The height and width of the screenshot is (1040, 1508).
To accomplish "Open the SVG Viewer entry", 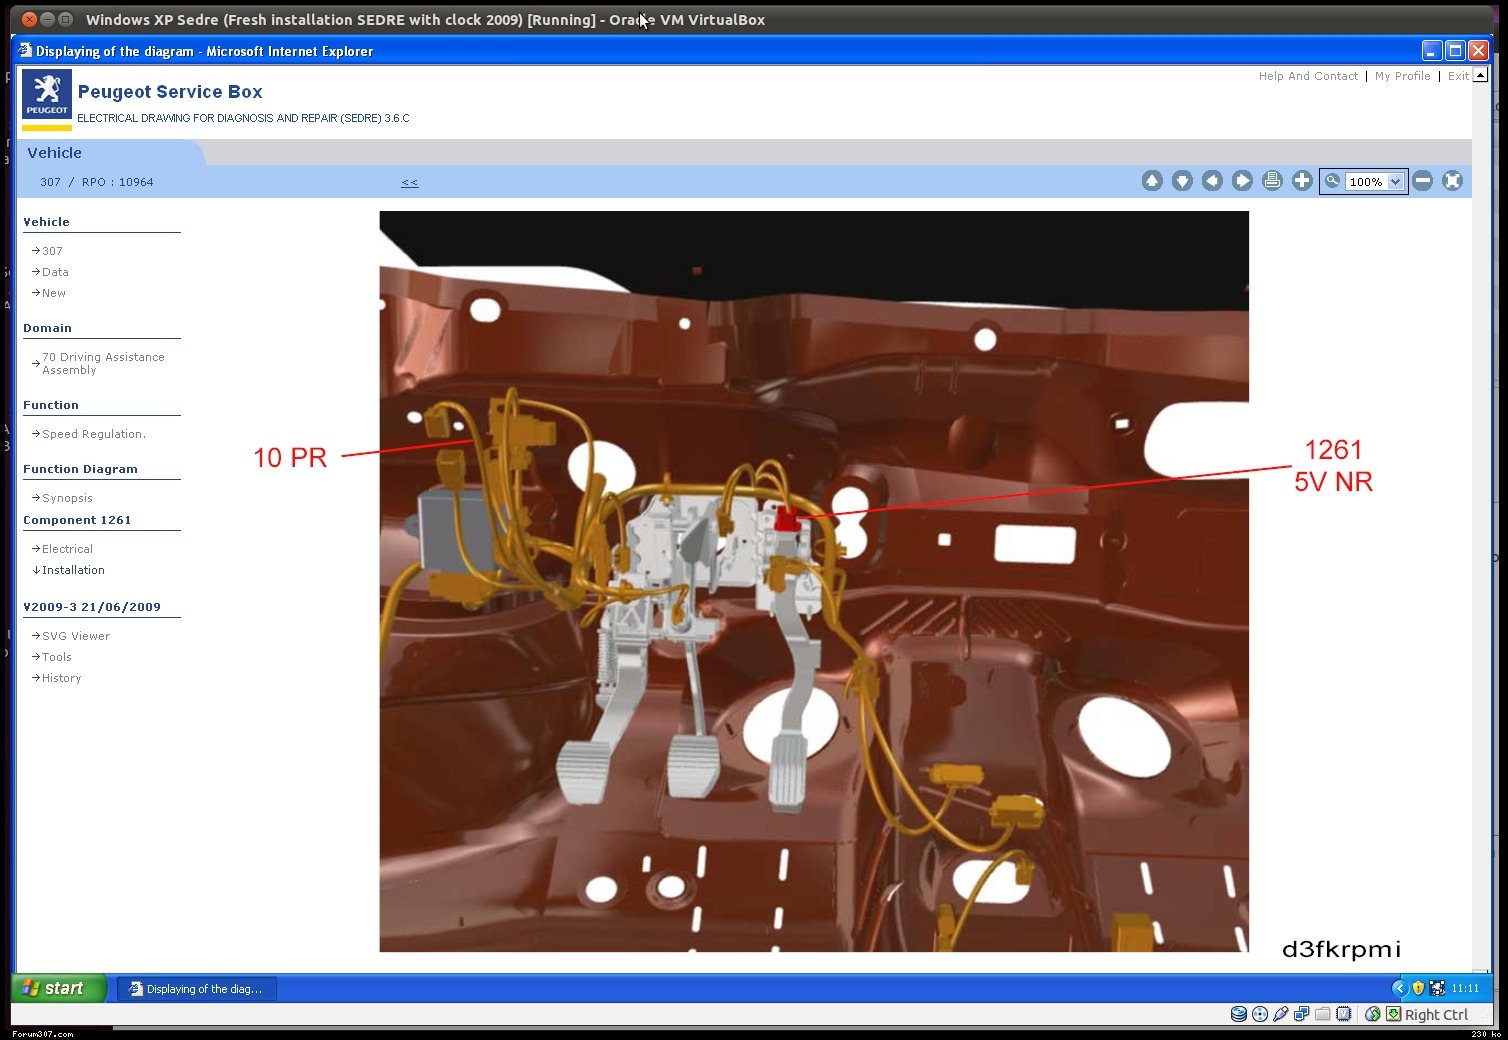I will (x=76, y=636).
